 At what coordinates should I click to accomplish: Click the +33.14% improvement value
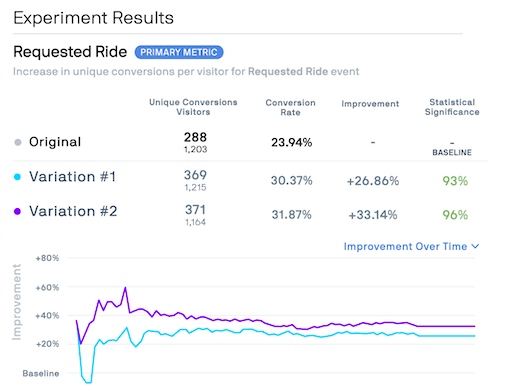tap(373, 215)
